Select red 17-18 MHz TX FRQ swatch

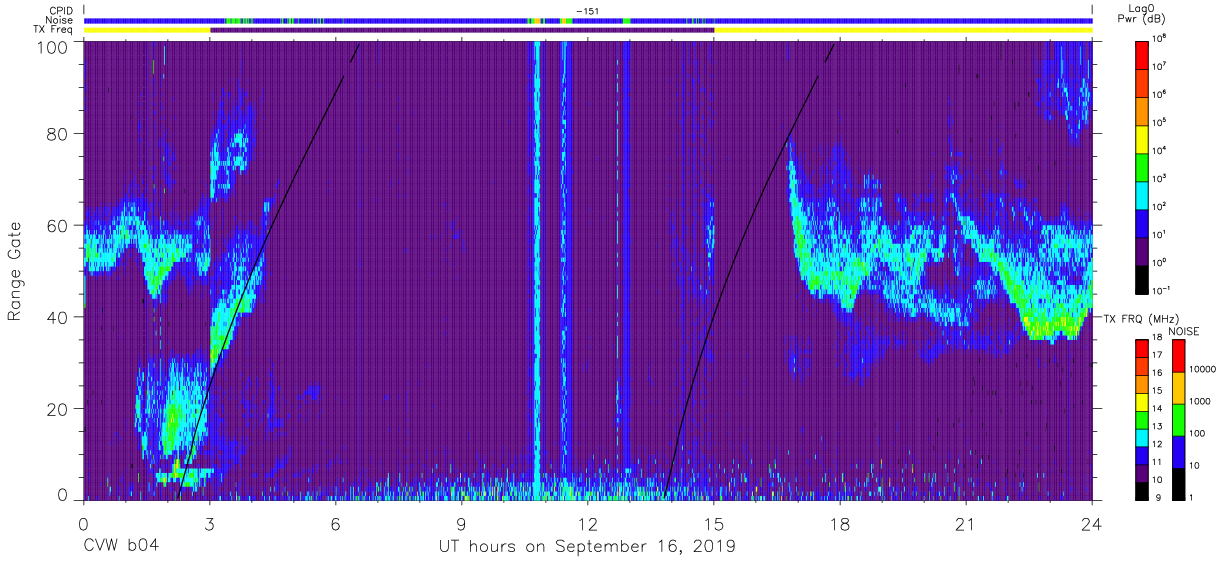1142,349
